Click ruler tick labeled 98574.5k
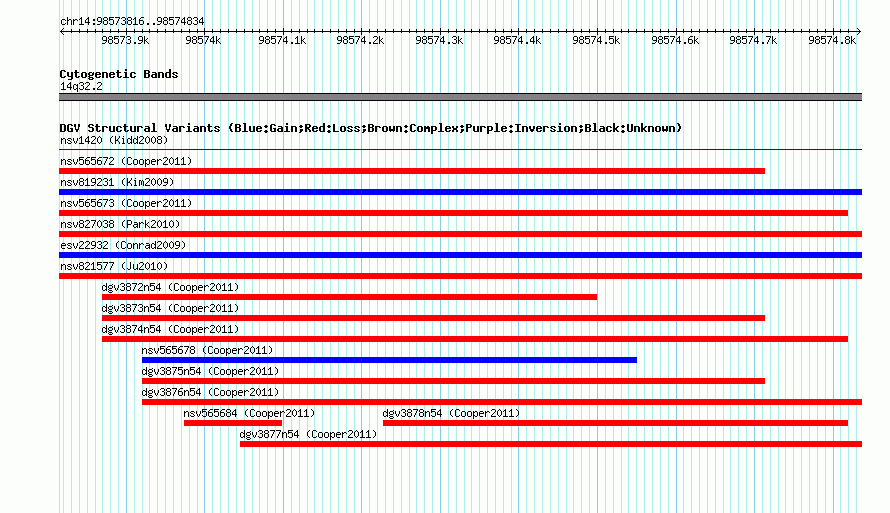 [596, 40]
